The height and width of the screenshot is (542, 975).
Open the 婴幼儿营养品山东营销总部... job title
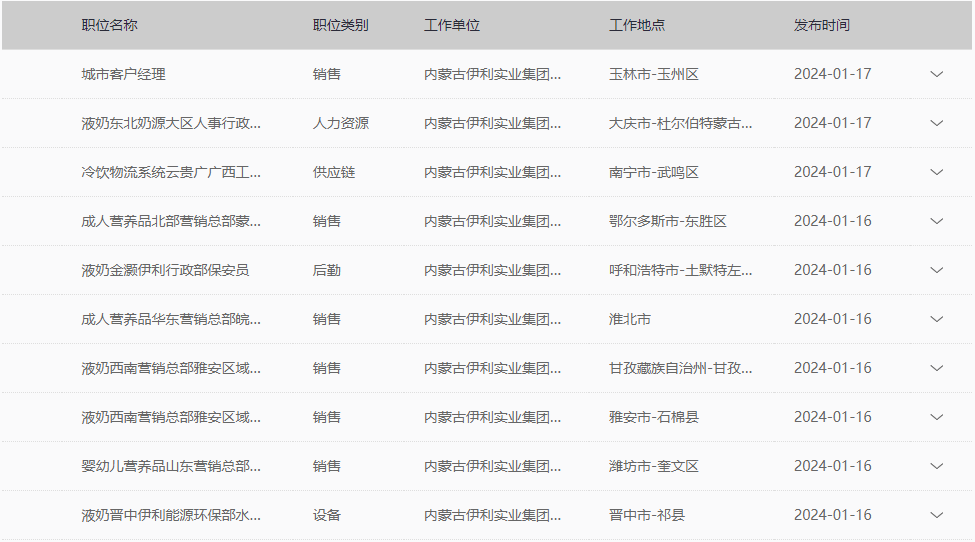pos(171,466)
